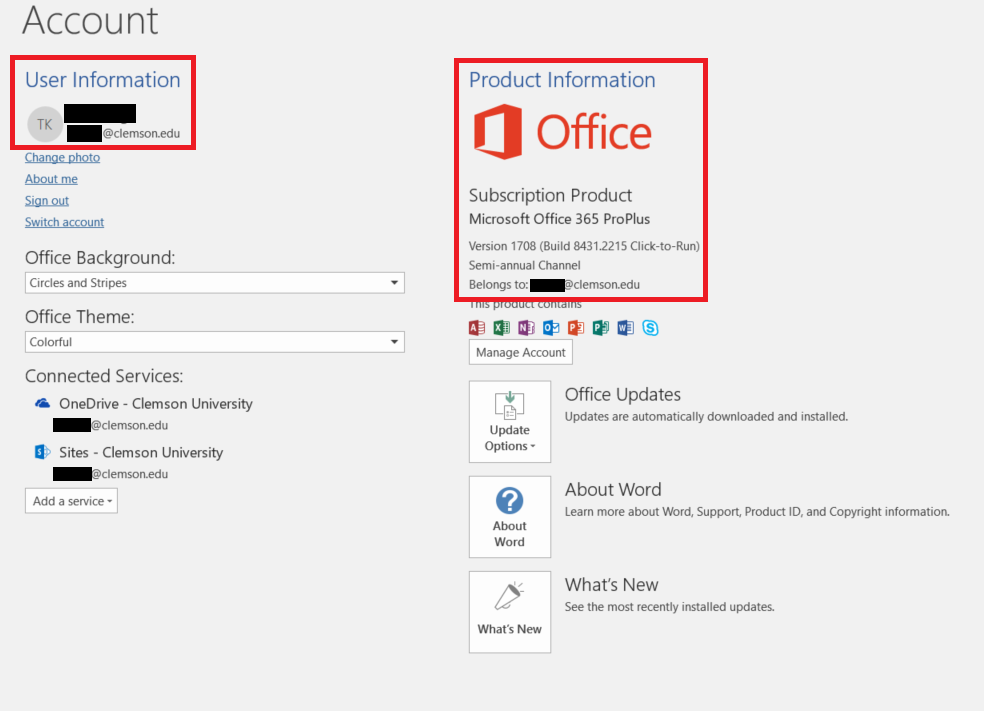Screen dimensions: 984x711
Task: Click the updates automatically downloaded description
Action: pos(706,417)
